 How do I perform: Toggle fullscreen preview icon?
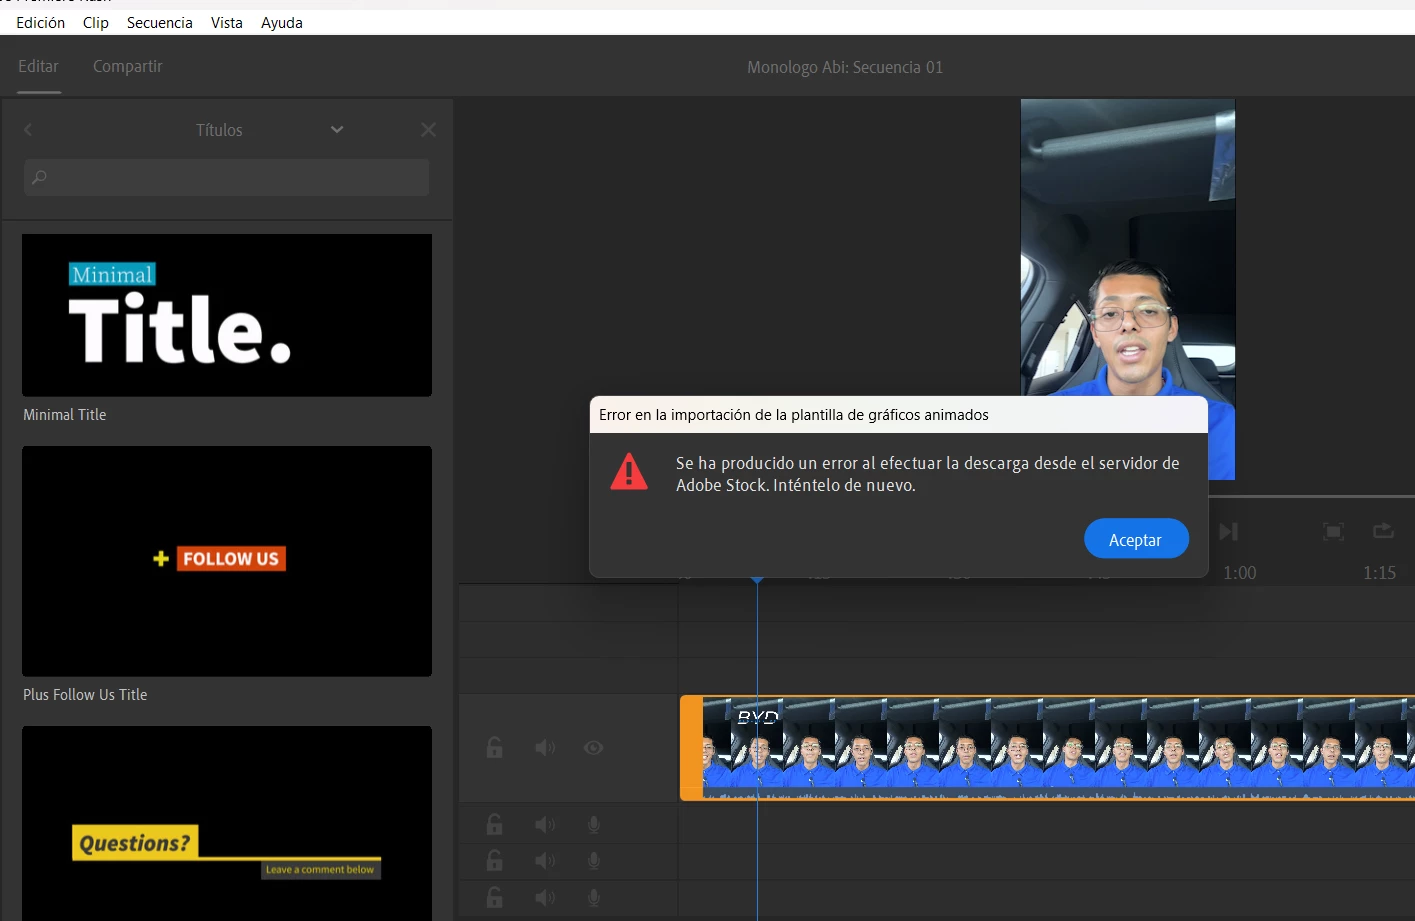pyautogui.click(x=1333, y=532)
